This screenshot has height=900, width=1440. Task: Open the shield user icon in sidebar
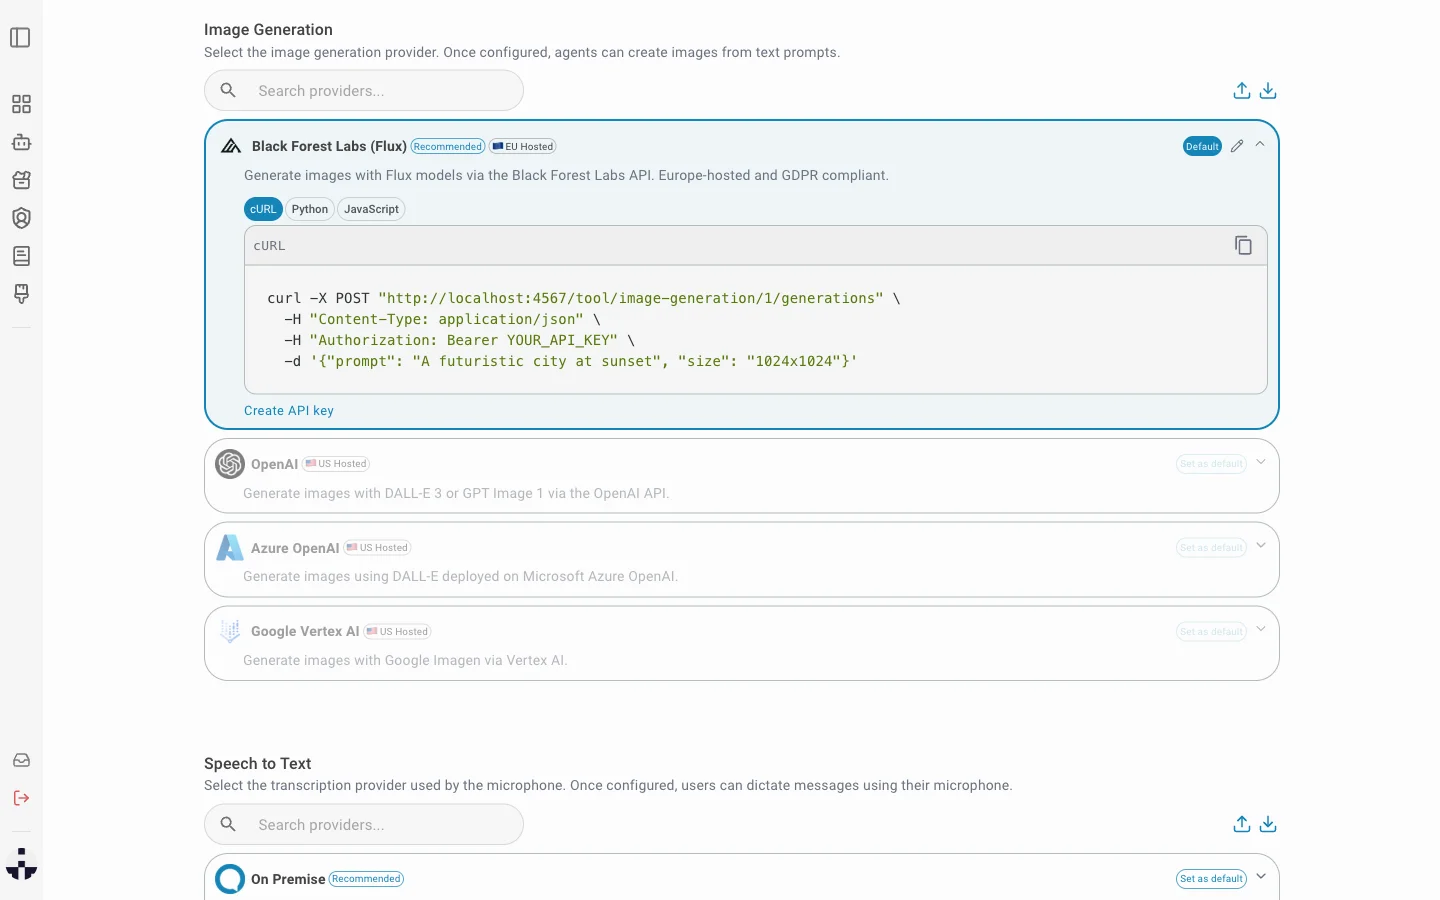point(21,218)
